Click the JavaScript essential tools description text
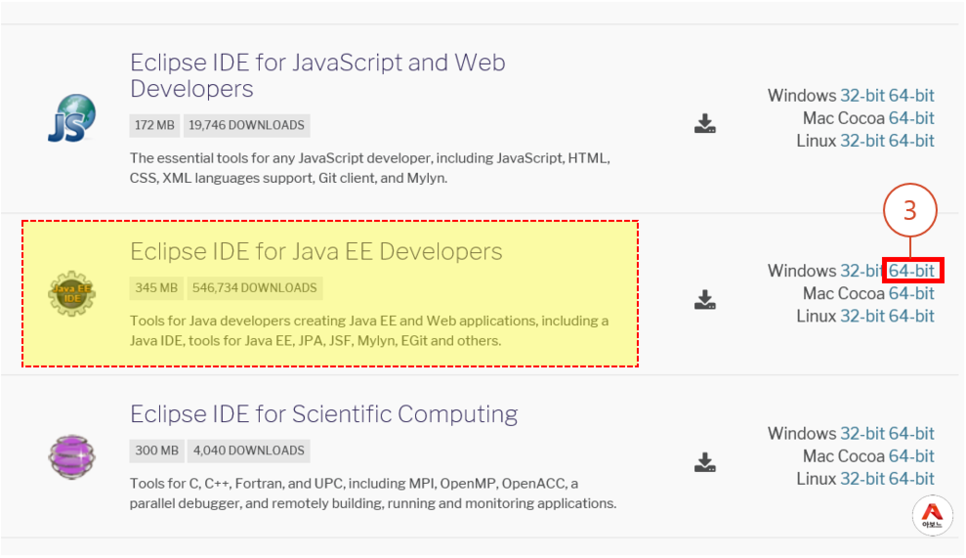Screen dimensions: 966x558 (x=370, y=168)
